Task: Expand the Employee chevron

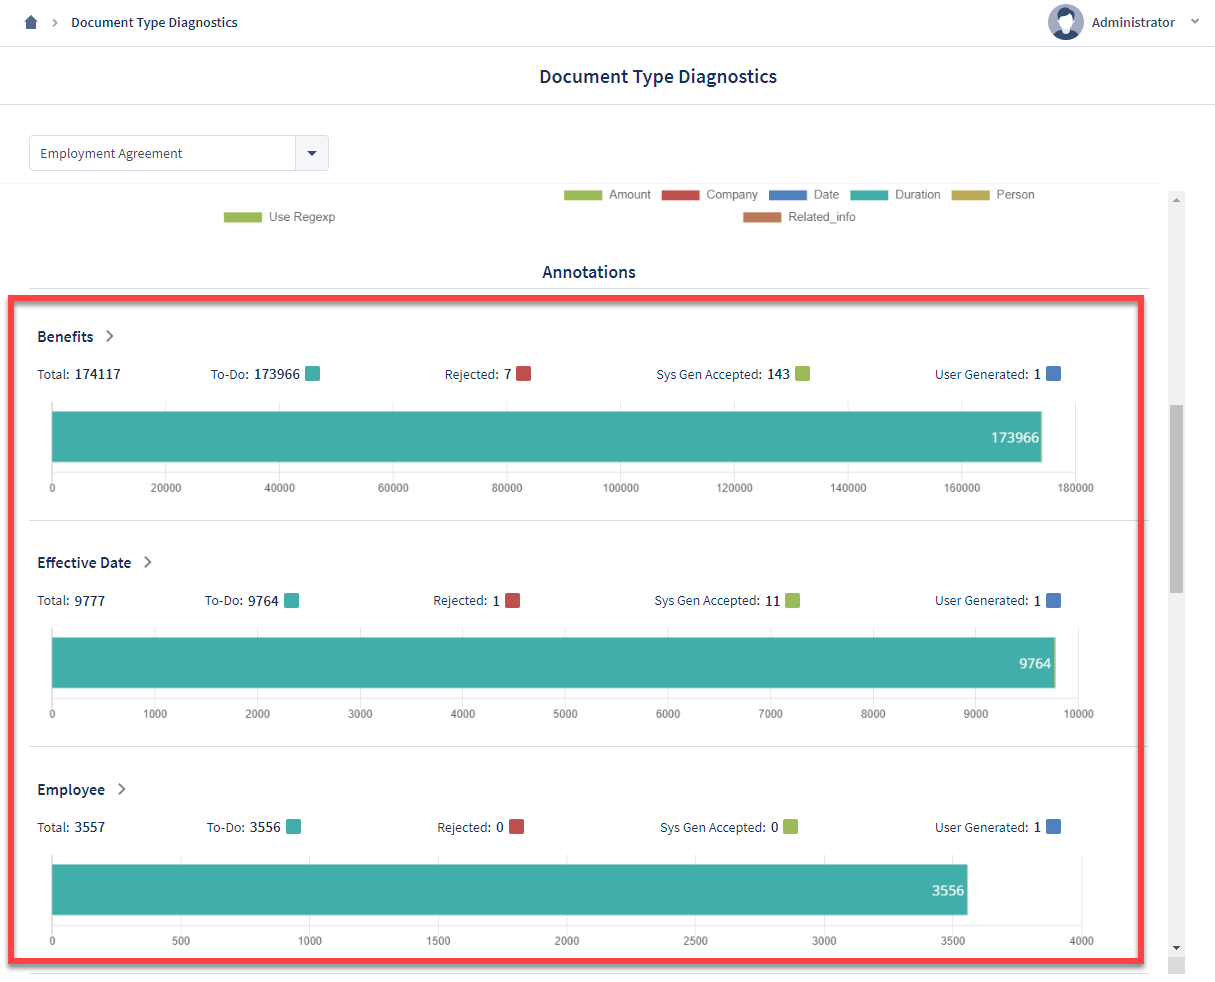Action: point(122,789)
